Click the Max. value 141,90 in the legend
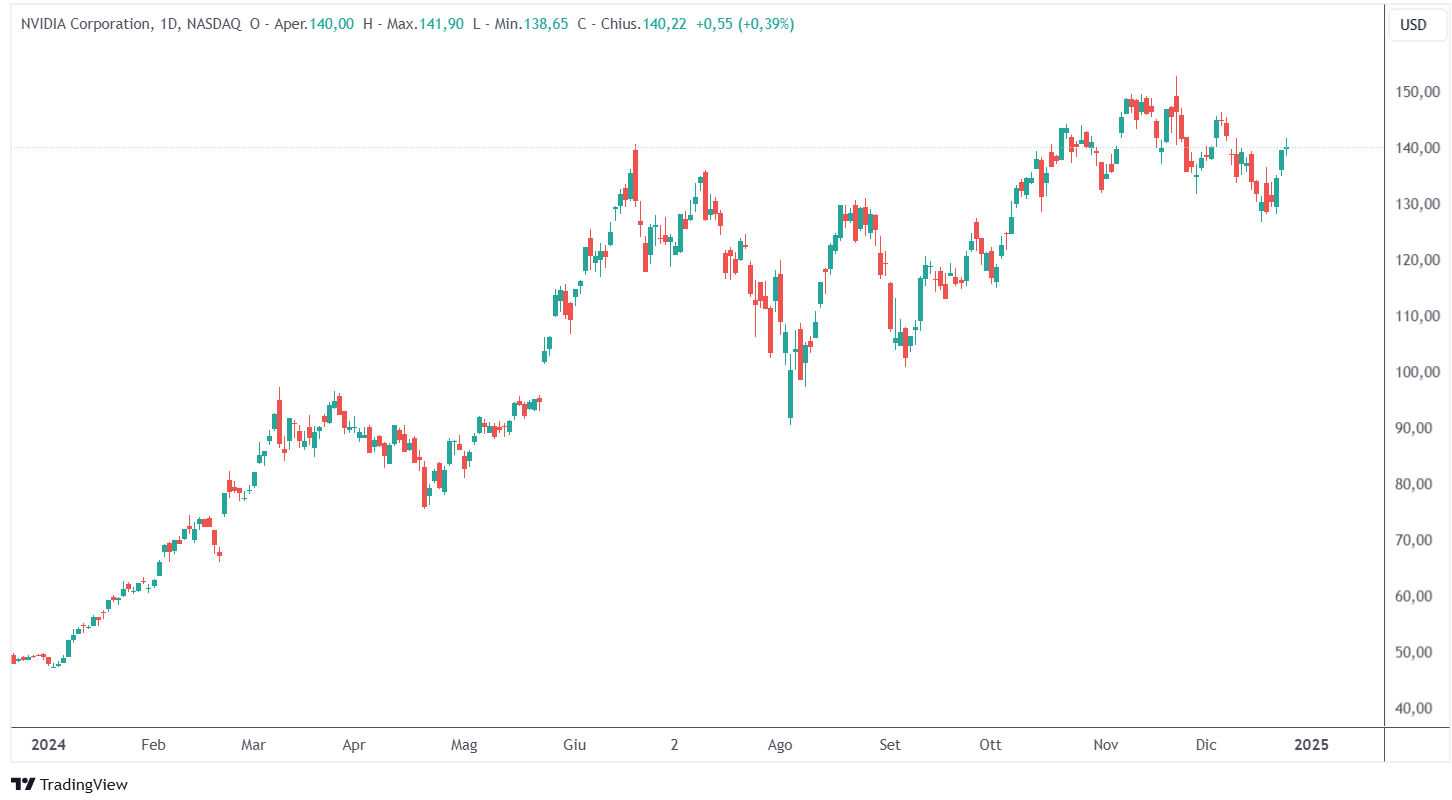 click(x=441, y=24)
